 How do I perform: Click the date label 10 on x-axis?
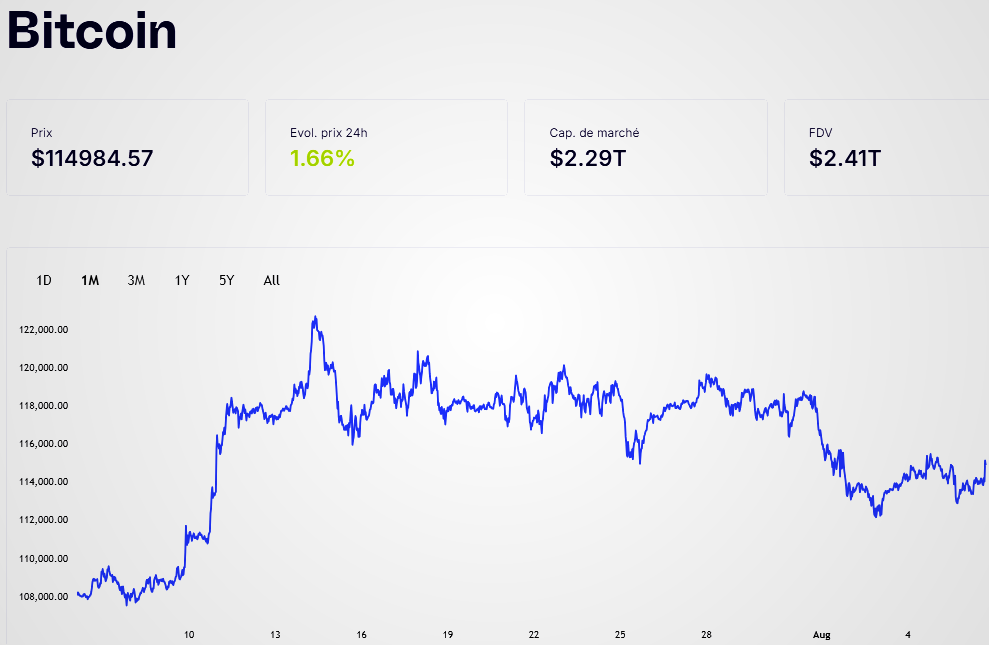pyautogui.click(x=189, y=635)
